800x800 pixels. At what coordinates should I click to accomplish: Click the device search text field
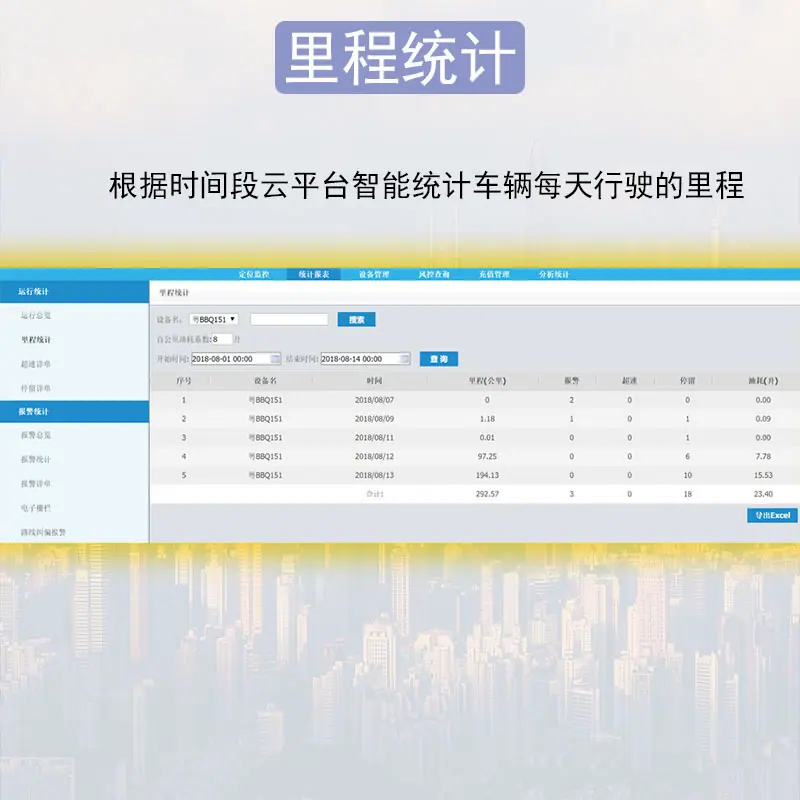click(289, 319)
